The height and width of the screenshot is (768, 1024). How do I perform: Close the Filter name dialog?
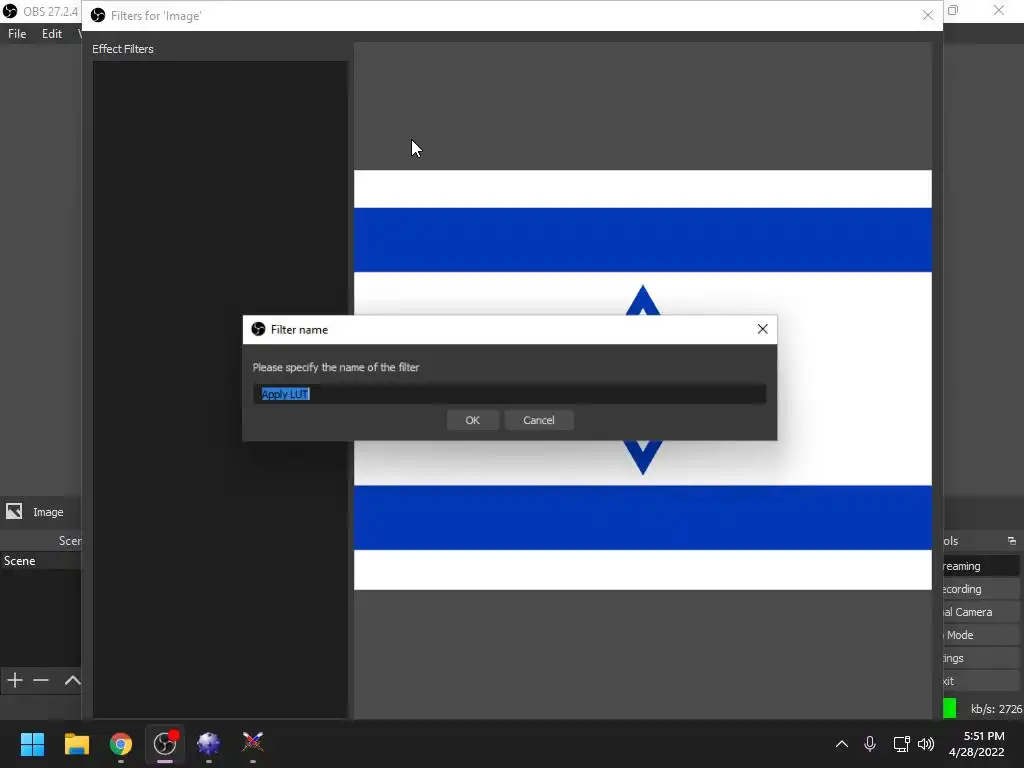pos(762,329)
